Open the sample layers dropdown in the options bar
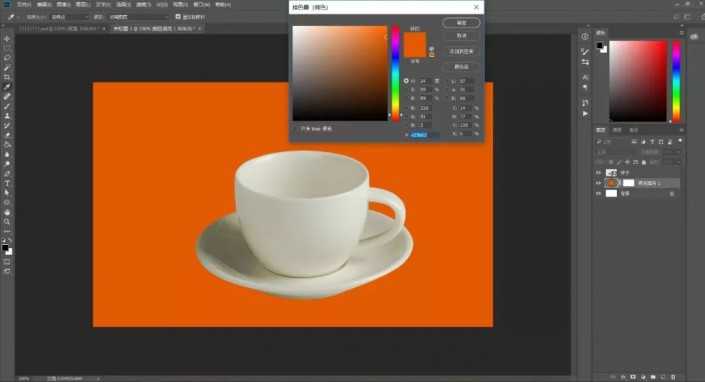The width and height of the screenshot is (705, 382). 138,17
